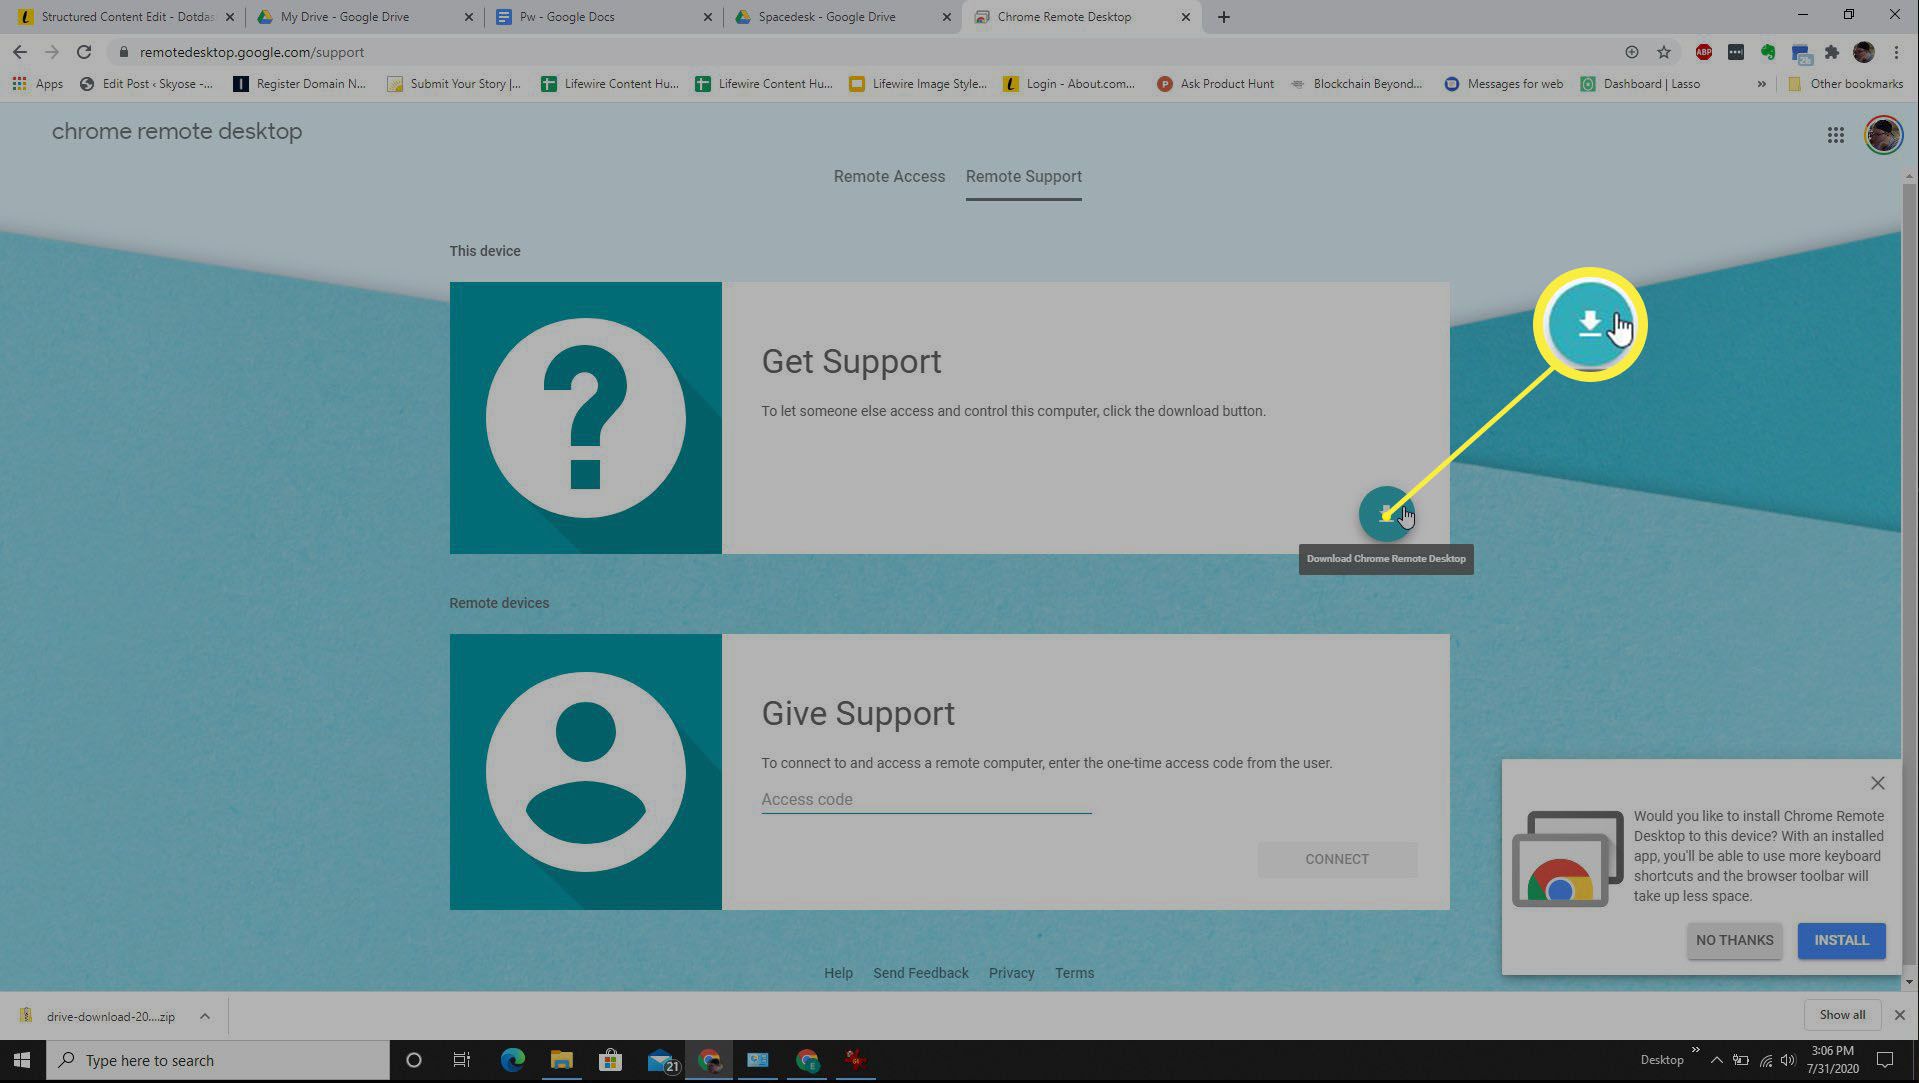
Task: Click the install app icon in address bar
Action: click(1631, 52)
